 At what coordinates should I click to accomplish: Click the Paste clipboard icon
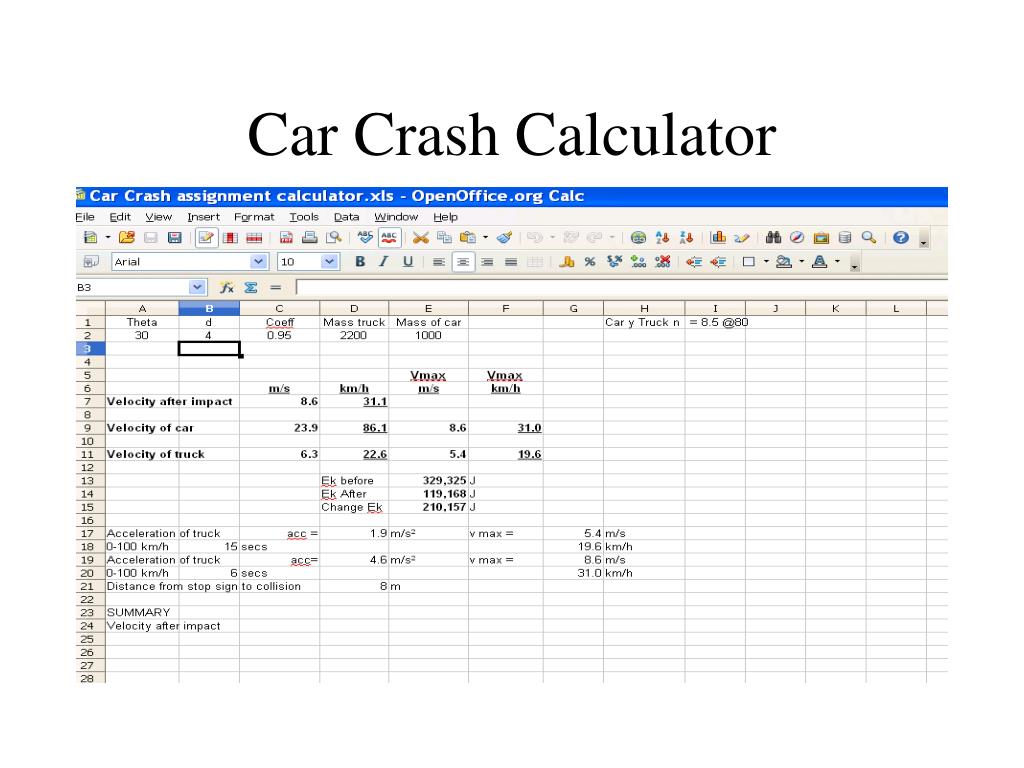[468, 238]
